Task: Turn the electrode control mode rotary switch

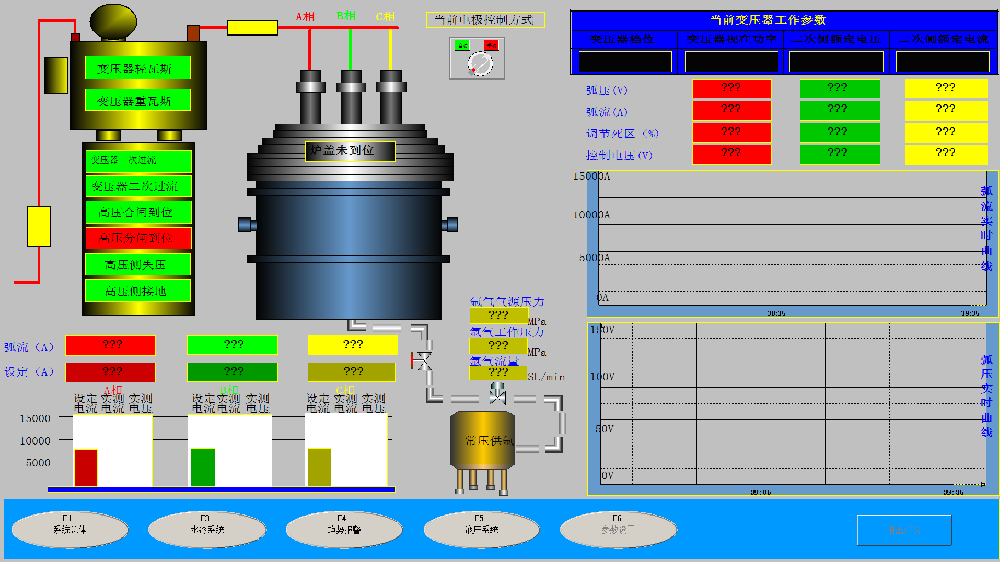Action: (480, 64)
